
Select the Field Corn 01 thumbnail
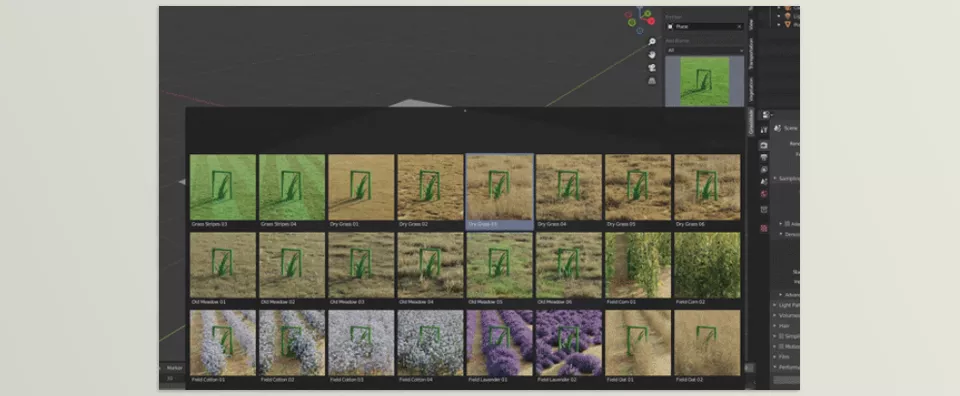(x=638, y=265)
